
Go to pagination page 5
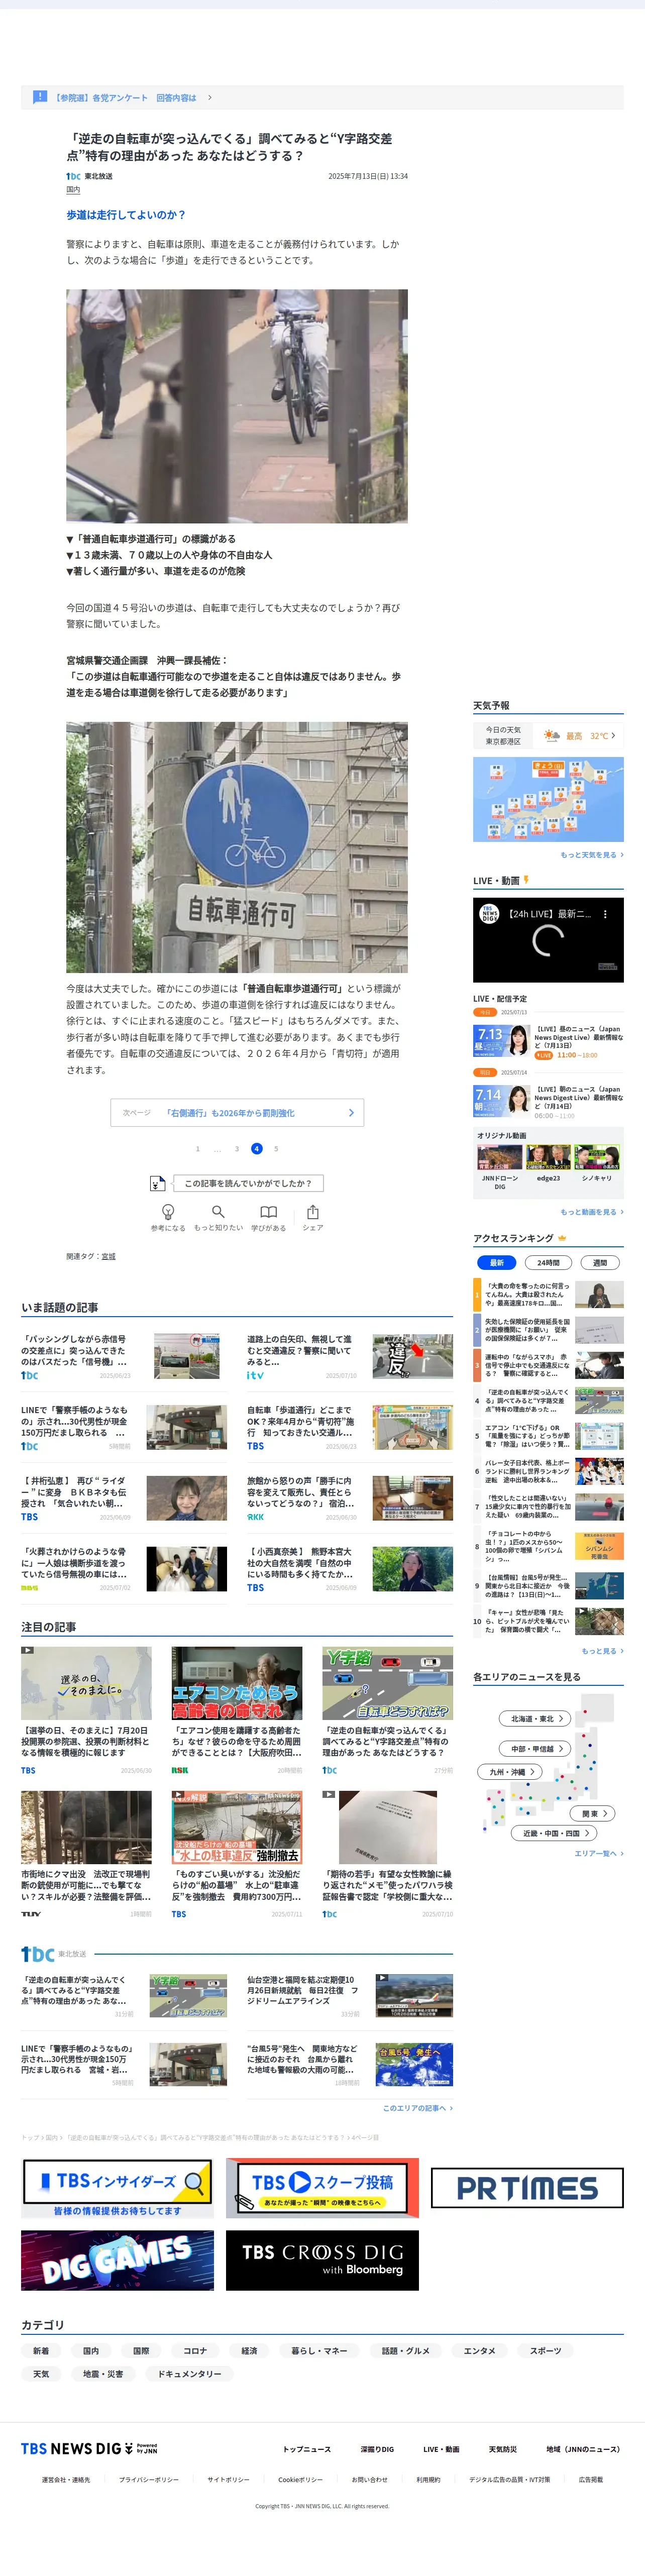pyautogui.click(x=276, y=1148)
